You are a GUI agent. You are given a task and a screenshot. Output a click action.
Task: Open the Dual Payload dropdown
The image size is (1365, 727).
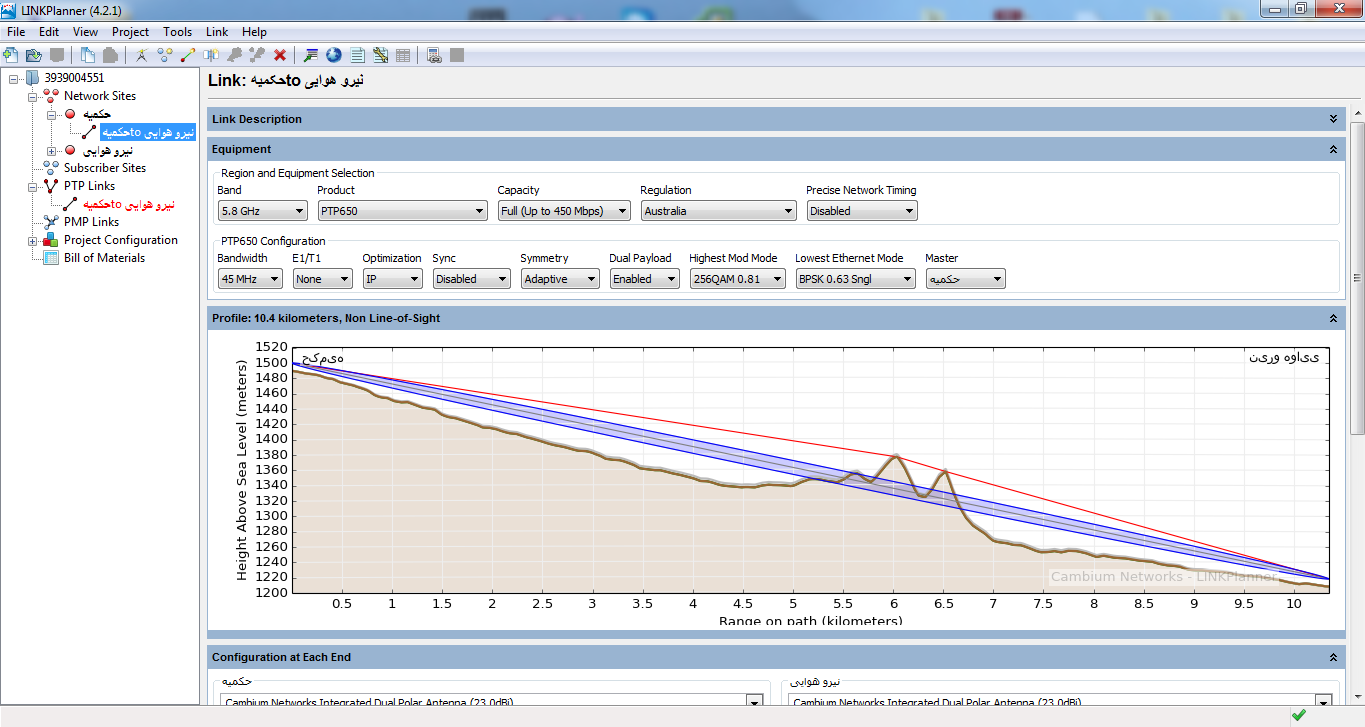tap(645, 279)
